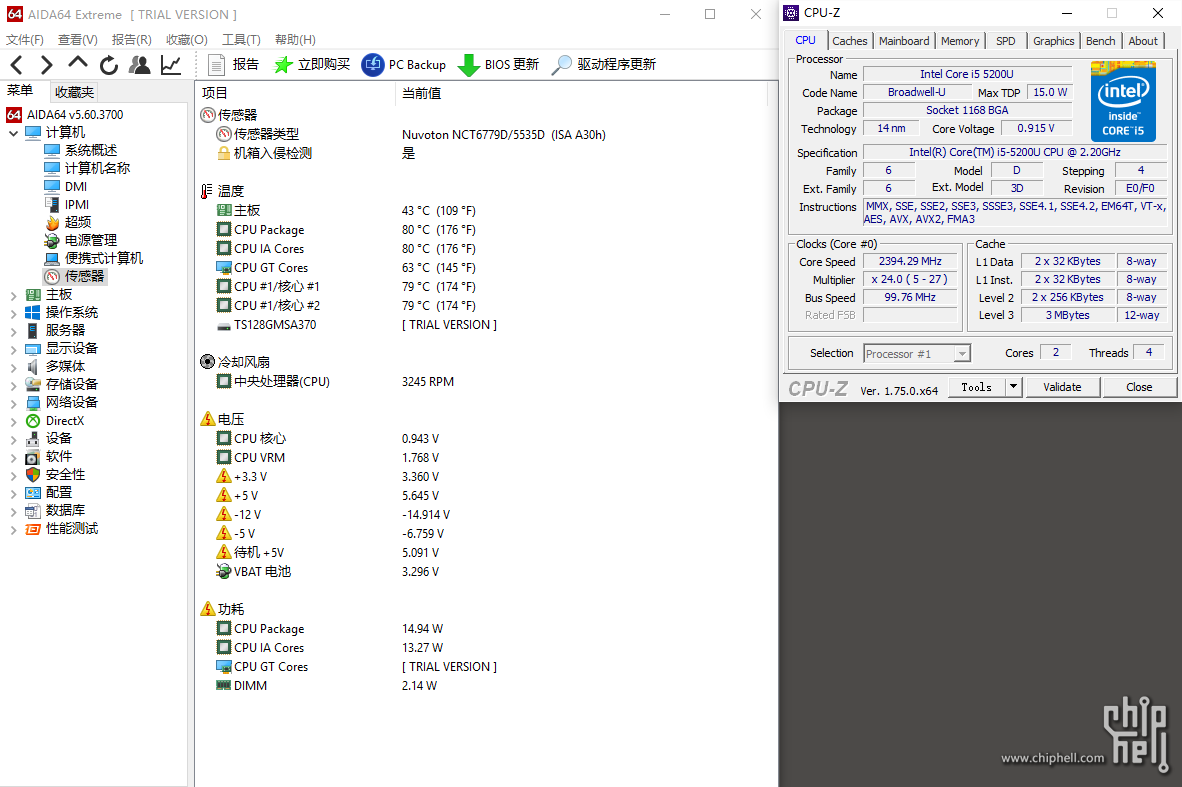Switch to CPU-Z Caches tab
This screenshot has width=1182, height=787.
(x=850, y=41)
